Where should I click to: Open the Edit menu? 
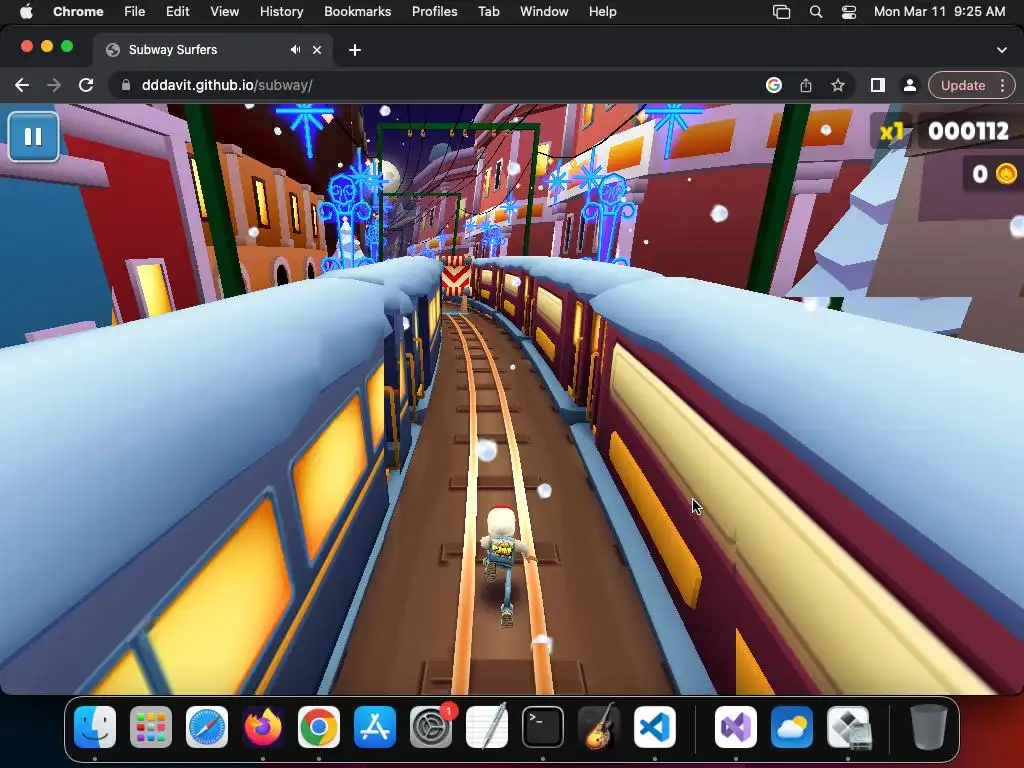(178, 12)
